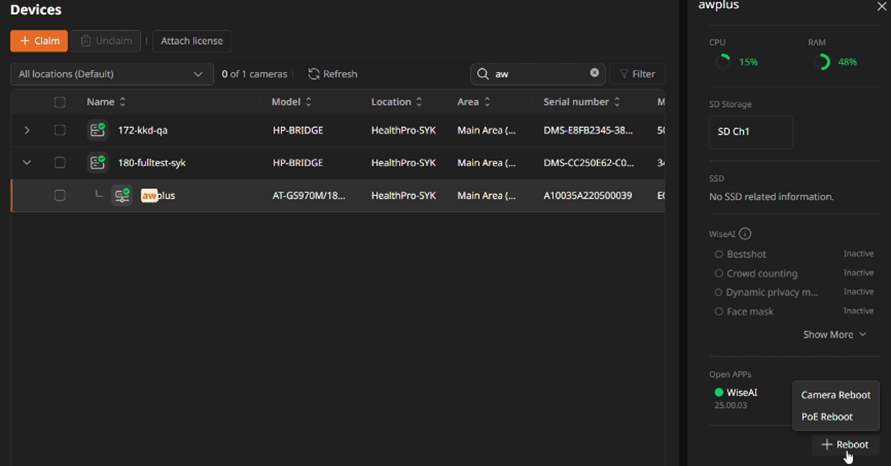Click the orange Claim button

[39, 41]
